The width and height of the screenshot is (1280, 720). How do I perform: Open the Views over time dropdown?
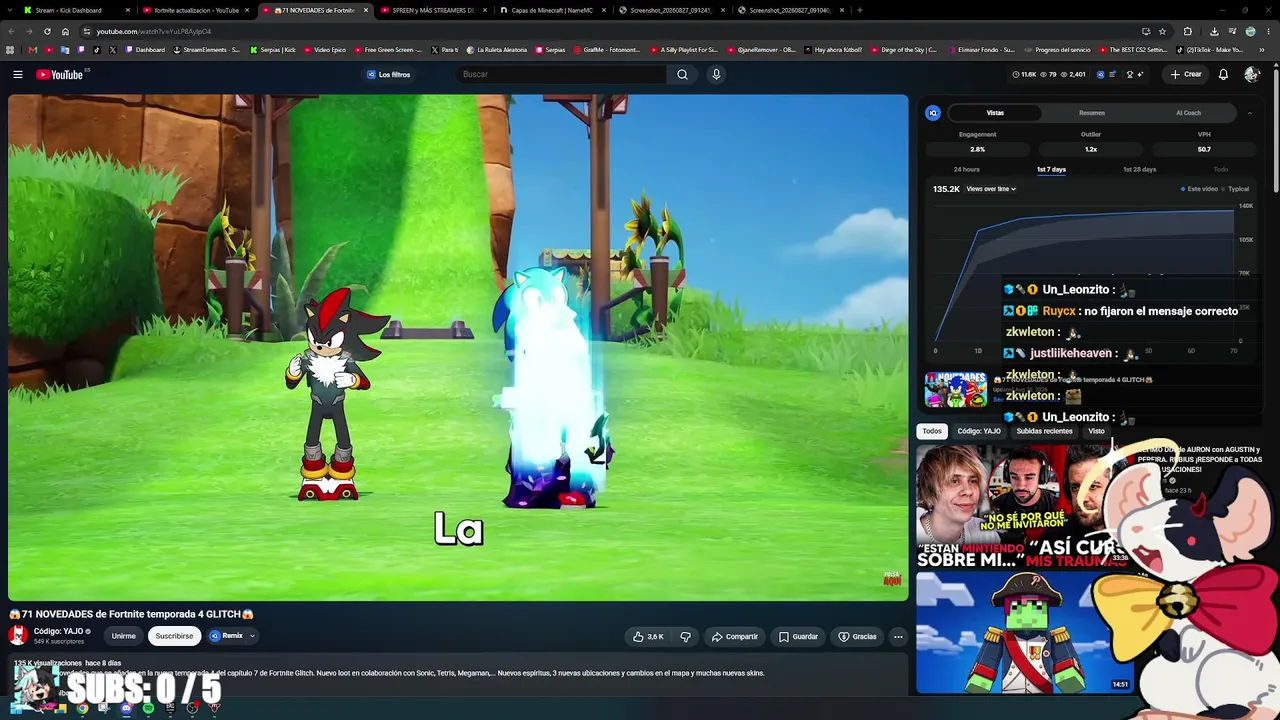point(991,189)
